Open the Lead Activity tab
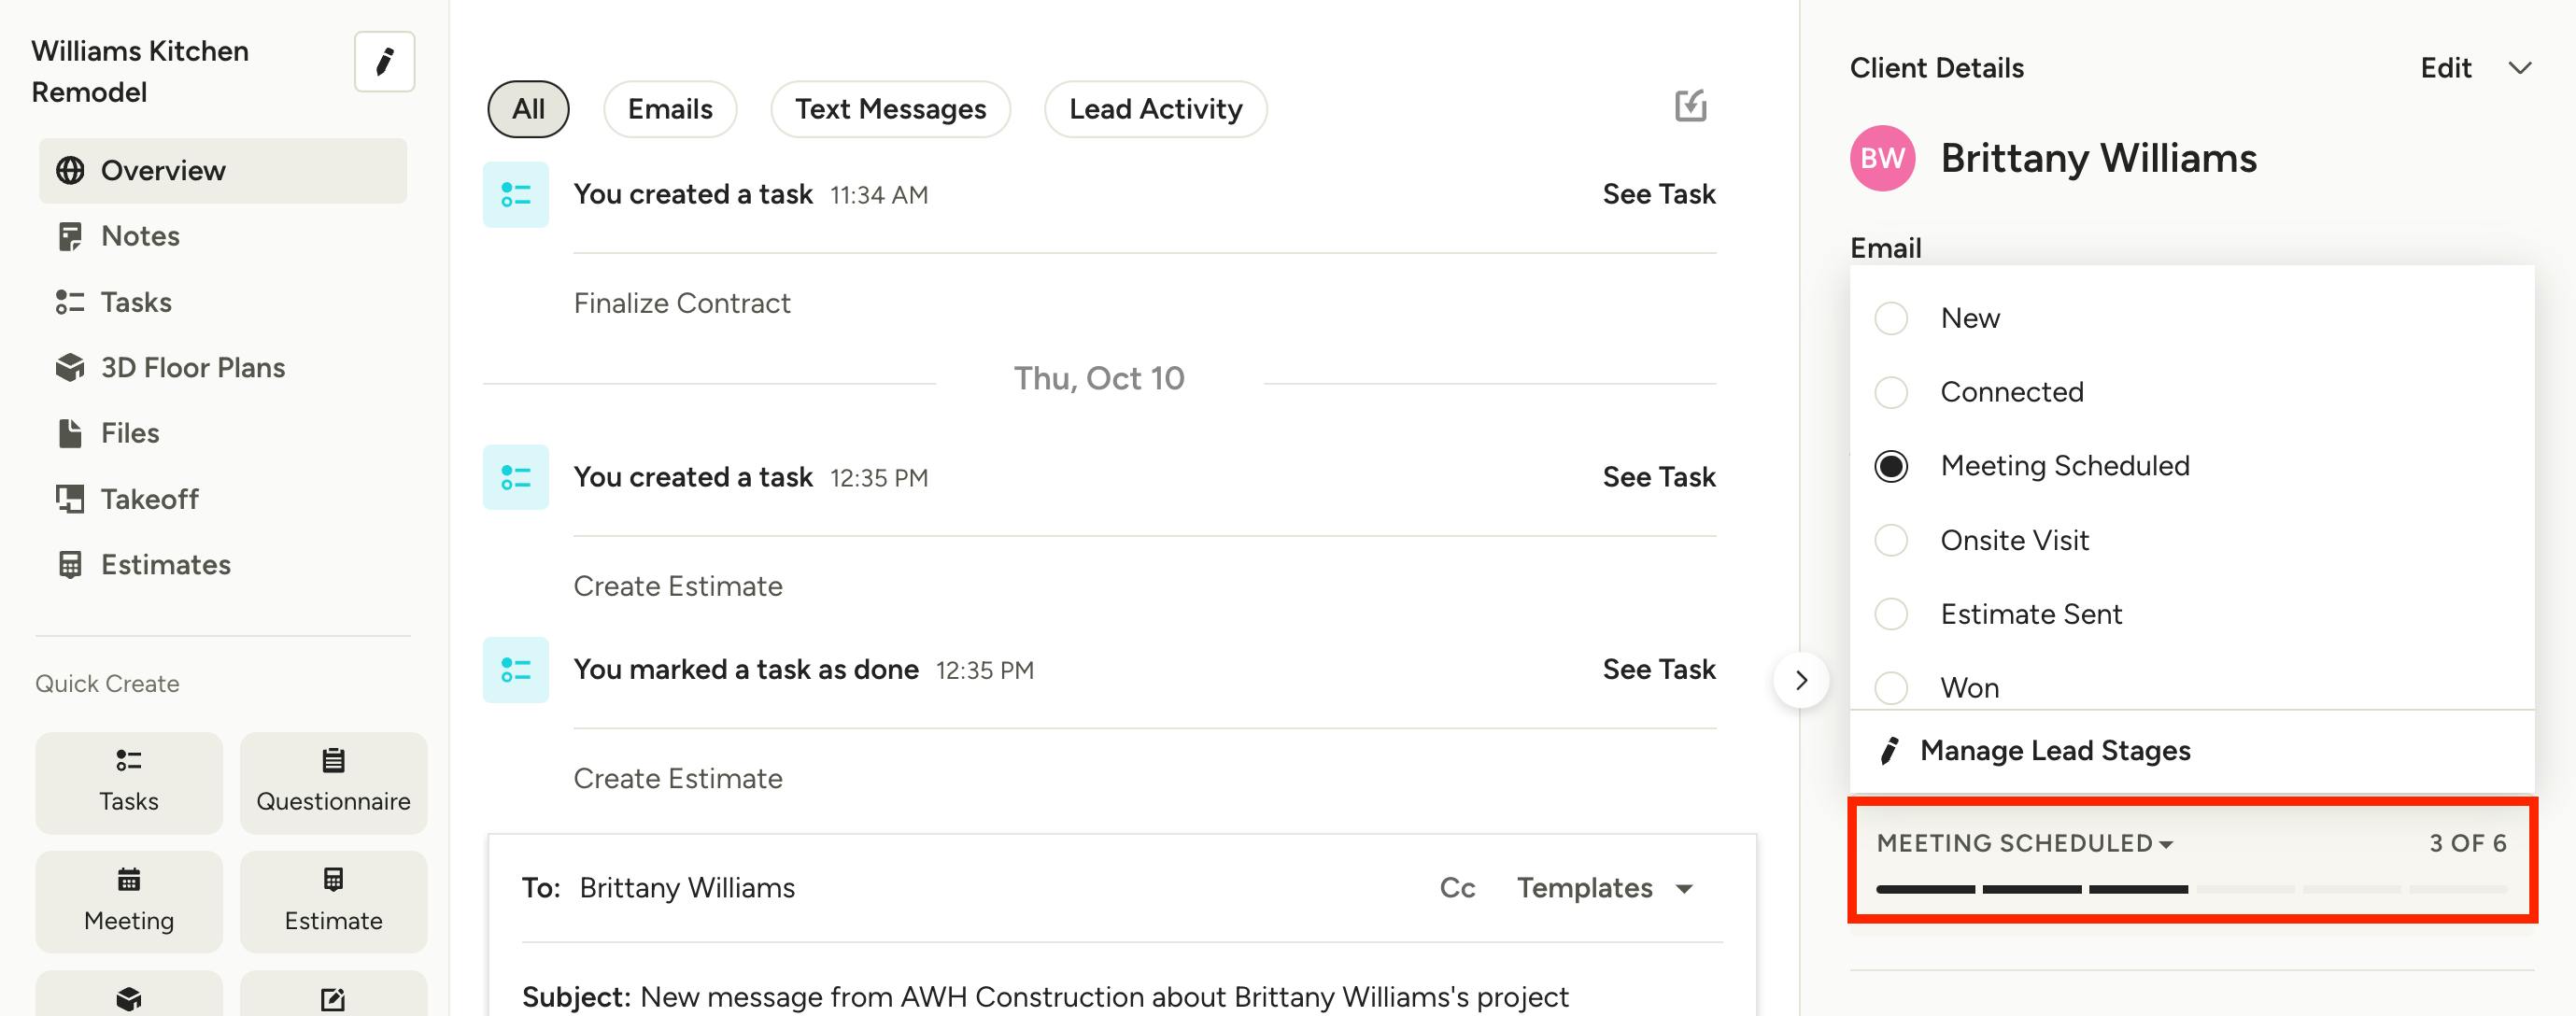The height and width of the screenshot is (1016, 2576). 1154,109
